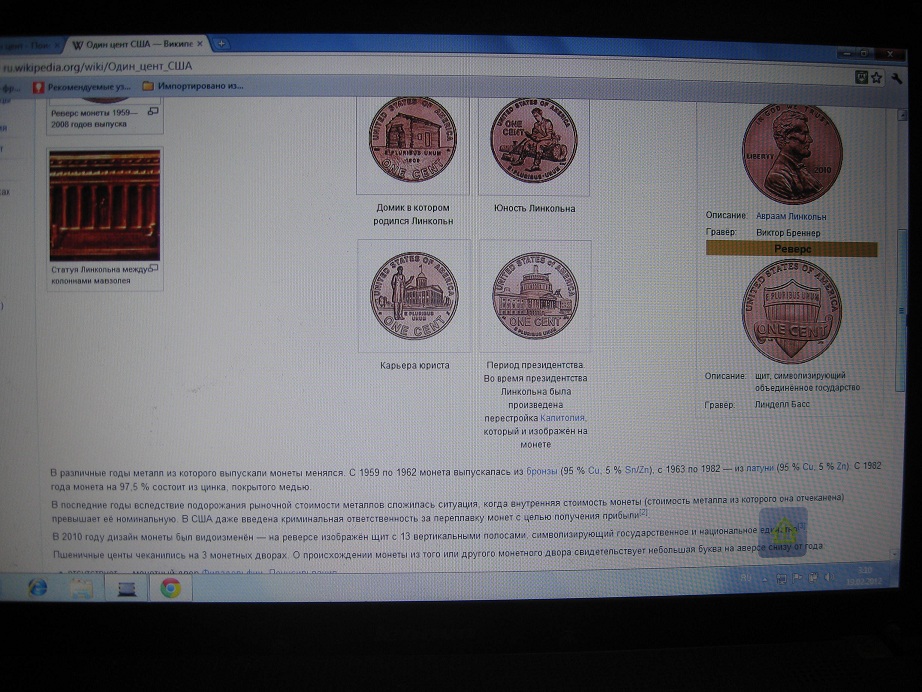Screen dimensions: 922x692
Task: Click the Lincoln birthplace cabin coin image
Action: click(413, 140)
